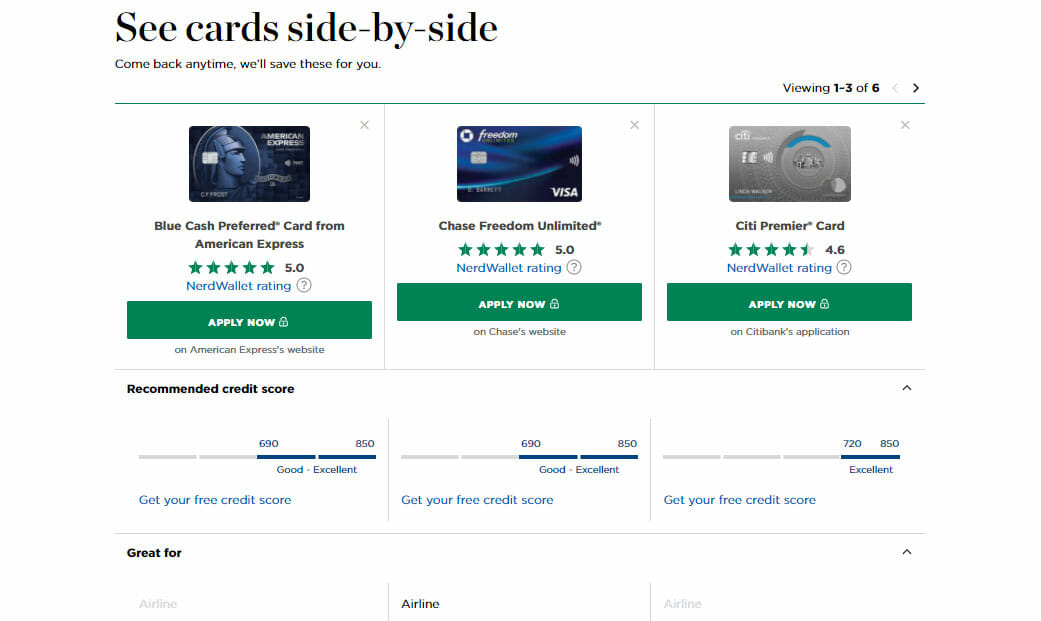Image resolution: width=1041 pixels, height=621 pixels.
Task: Get your free credit score under Citi Premier
Action: [740, 499]
